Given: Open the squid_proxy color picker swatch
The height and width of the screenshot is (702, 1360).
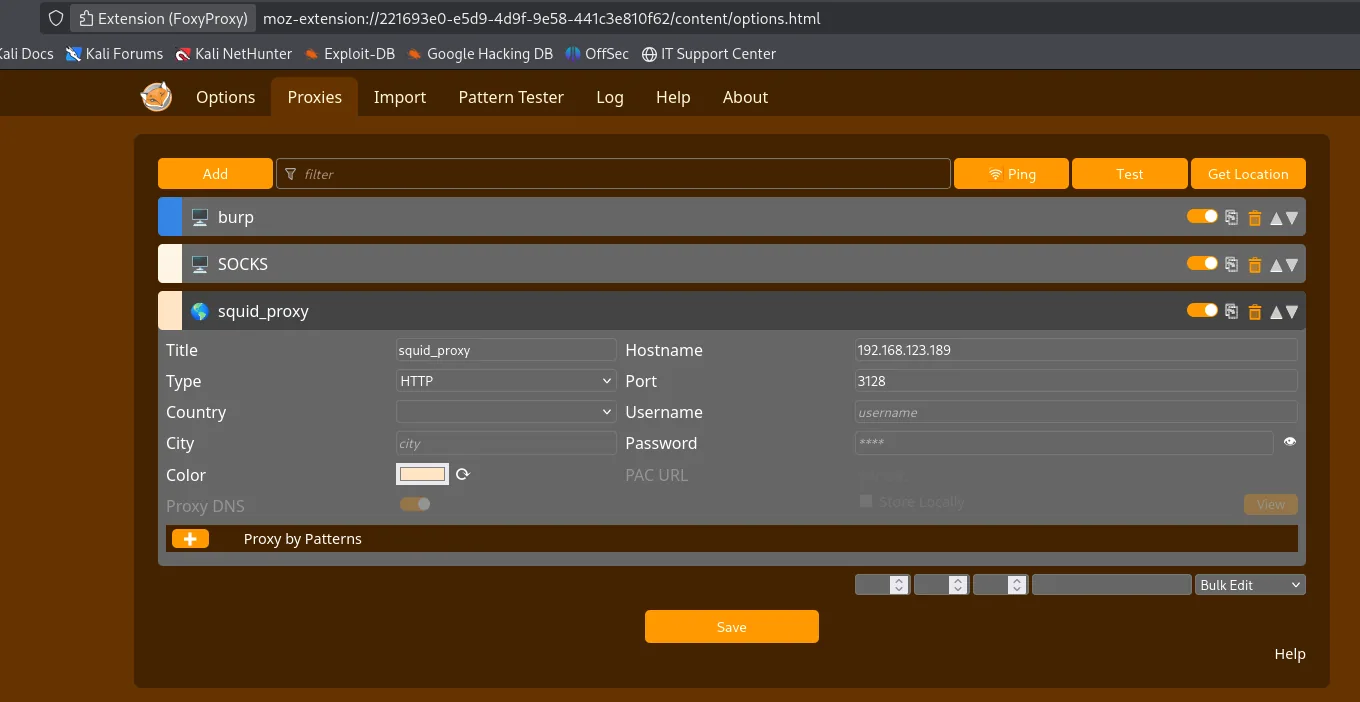Looking at the screenshot, I should (422, 474).
